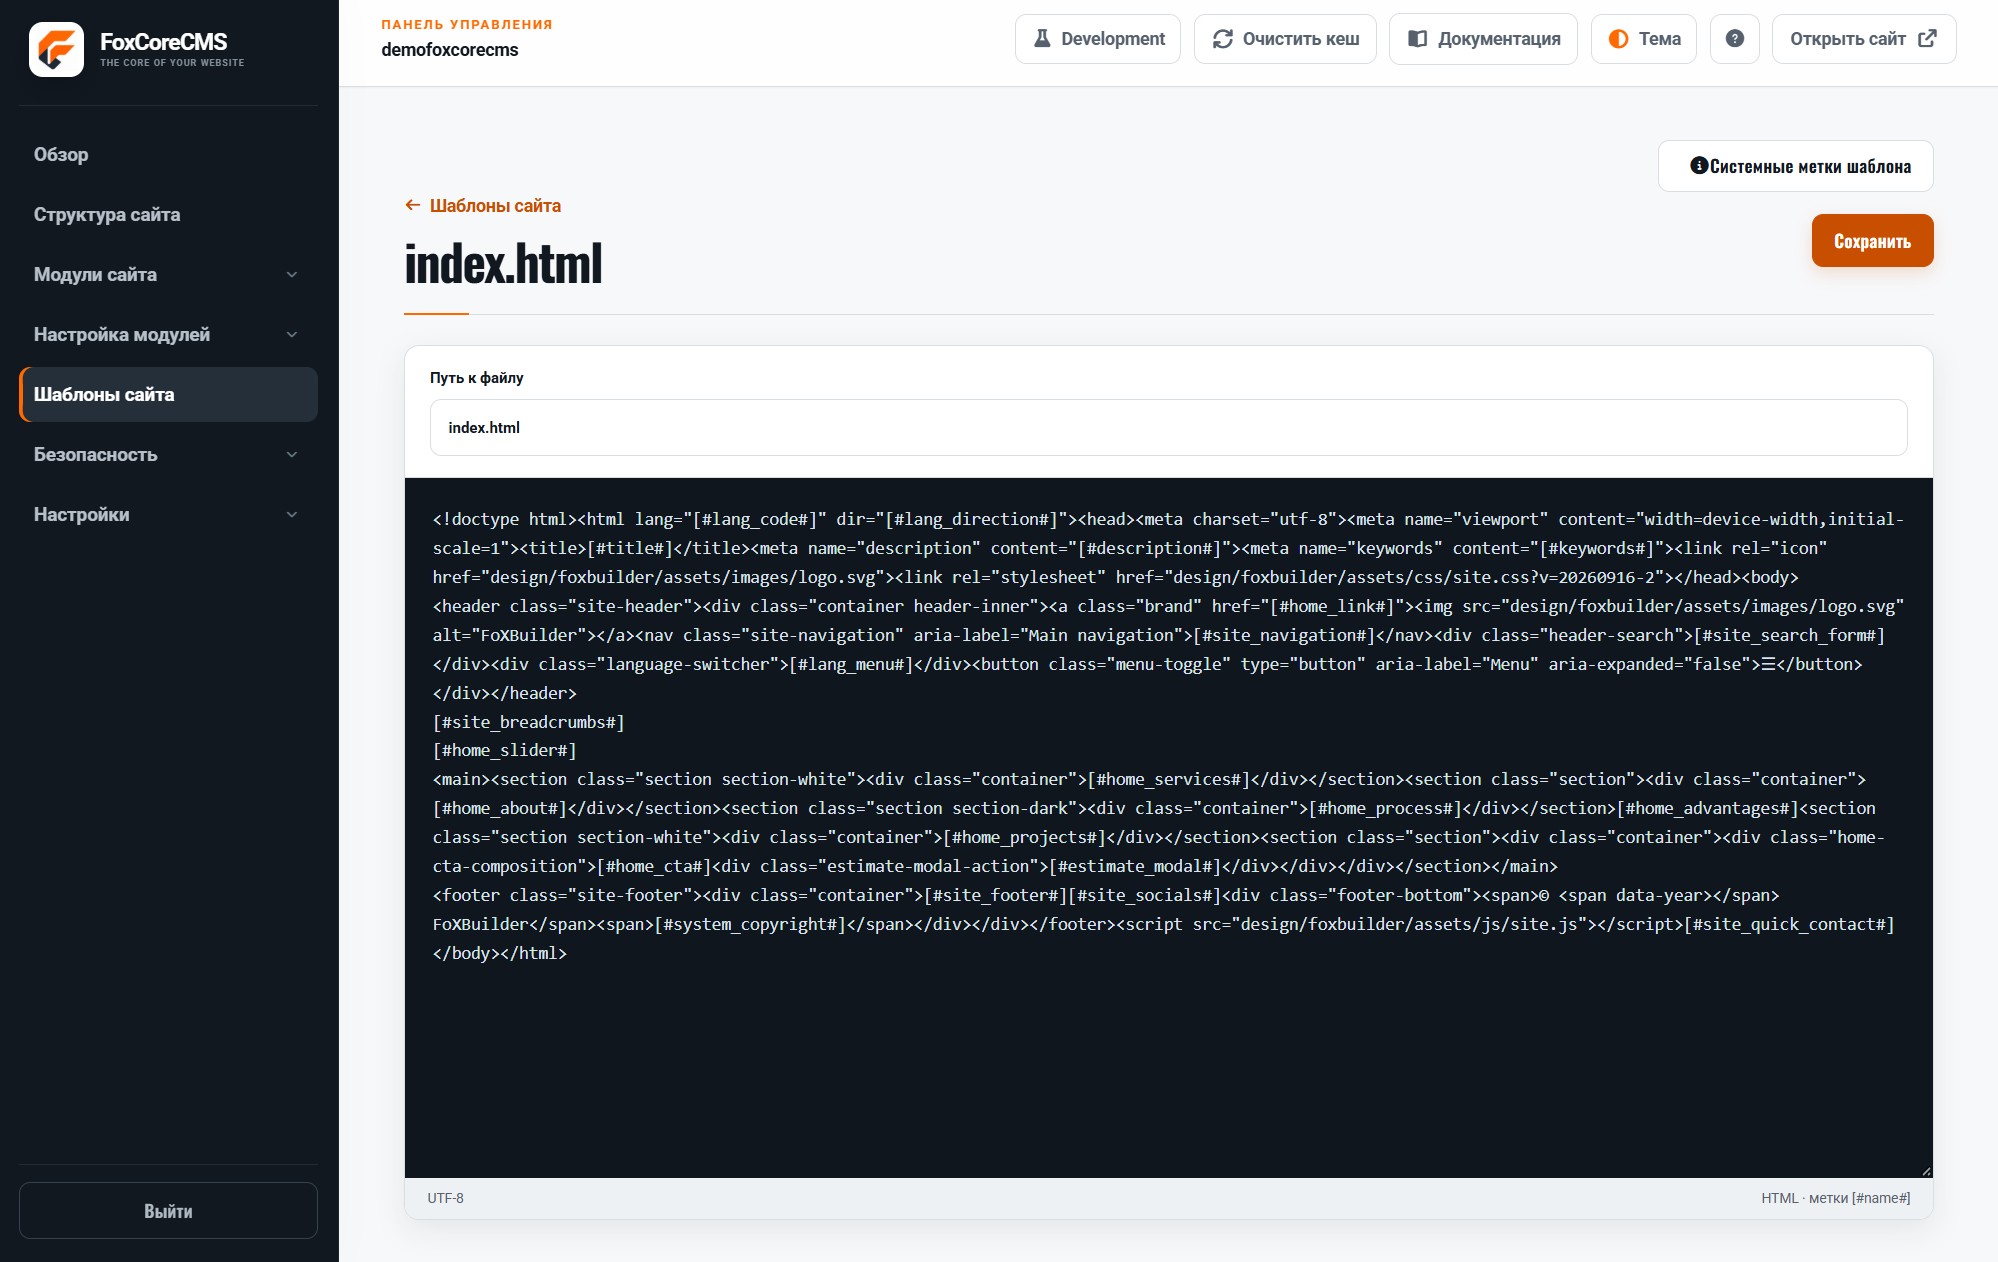Viewport: 1998px width, 1262px height.
Task: Click the external link icon on Открыть сайт
Action: 1927,39
